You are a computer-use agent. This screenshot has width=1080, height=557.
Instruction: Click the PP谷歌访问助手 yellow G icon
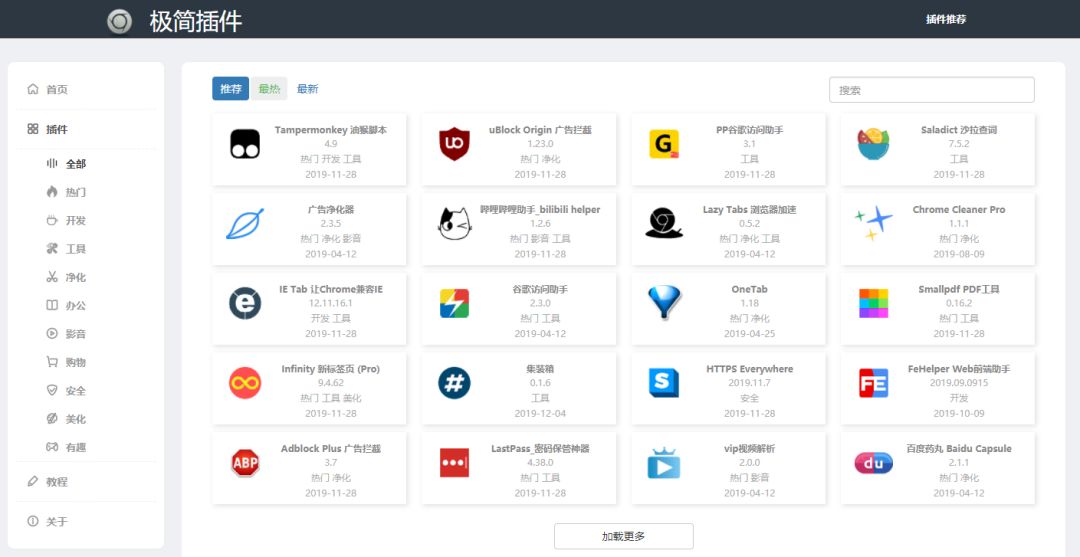[664, 144]
